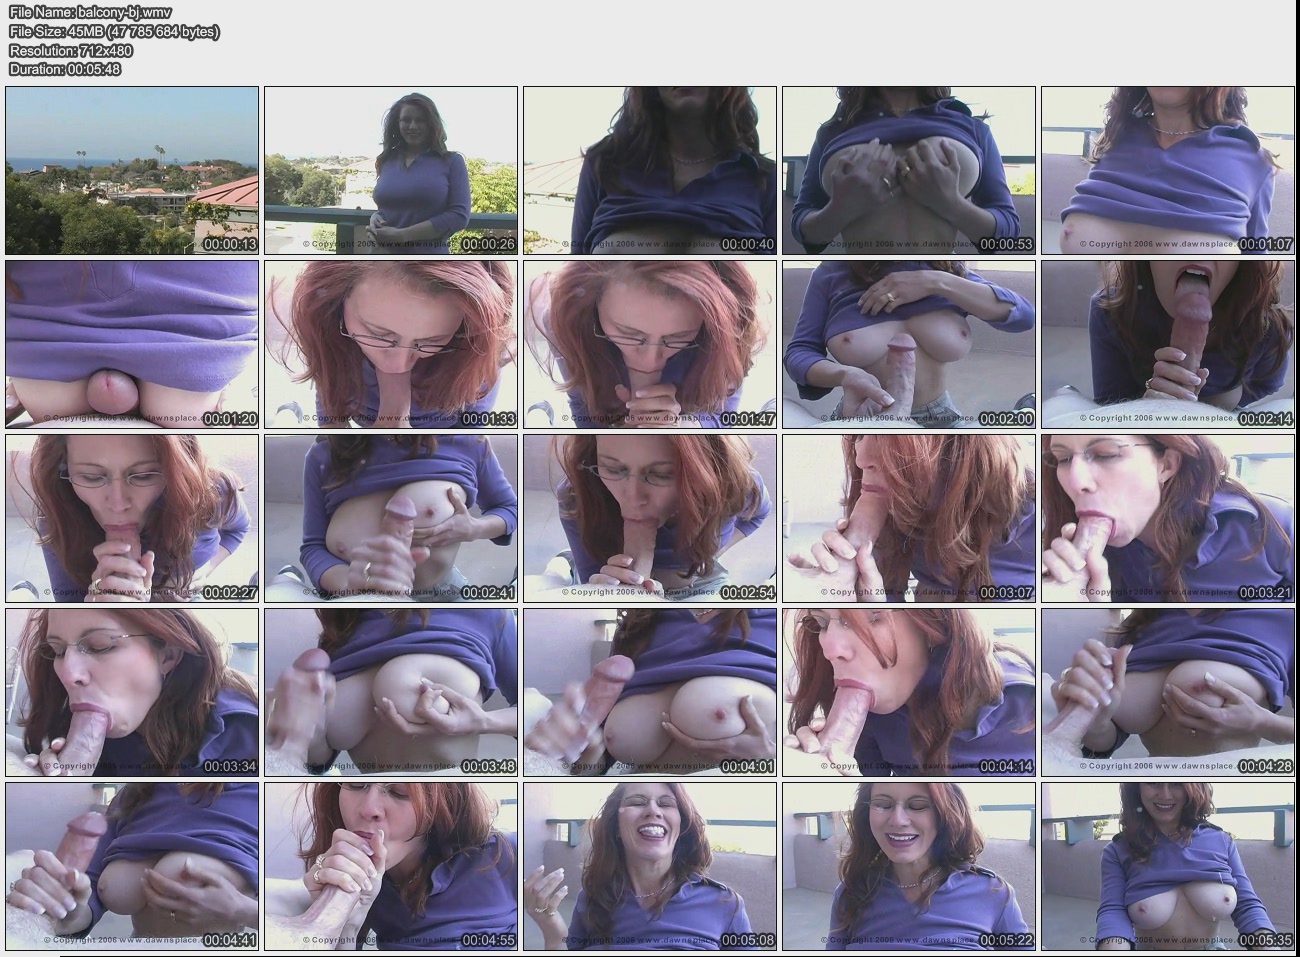Click the 00:02:00 timestamp label
The width and height of the screenshot is (1300, 957).
coord(1006,420)
